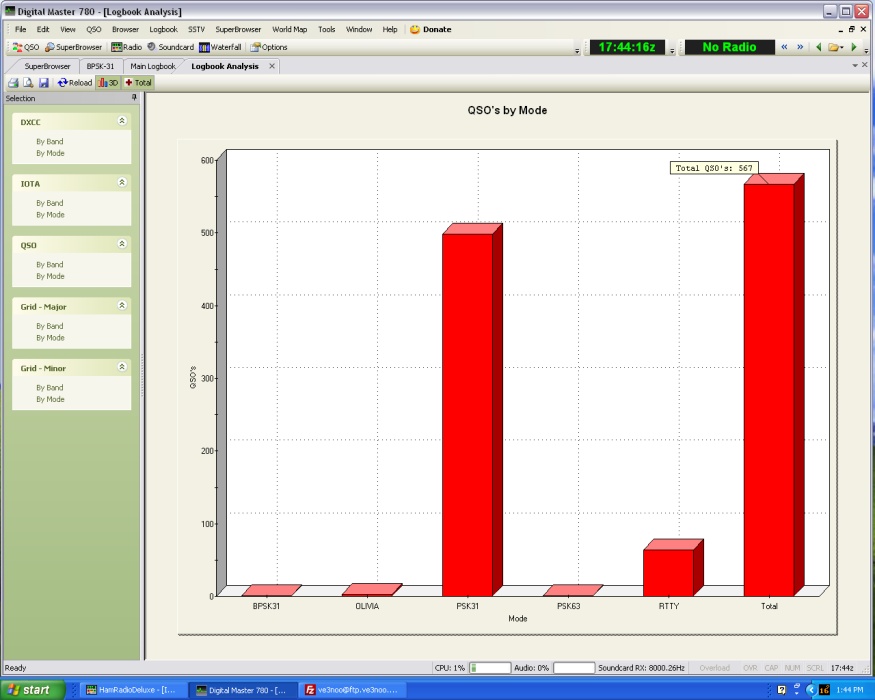Click the CPU usage meter
Image resolution: width=875 pixels, height=700 pixels.
tap(489, 668)
